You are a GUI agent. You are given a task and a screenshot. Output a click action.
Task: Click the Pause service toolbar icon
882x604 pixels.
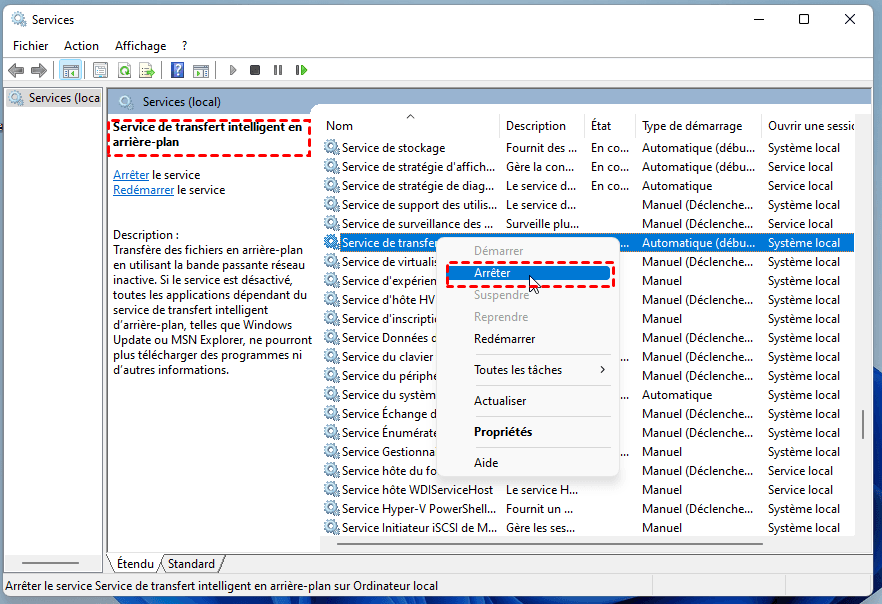tap(278, 70)
